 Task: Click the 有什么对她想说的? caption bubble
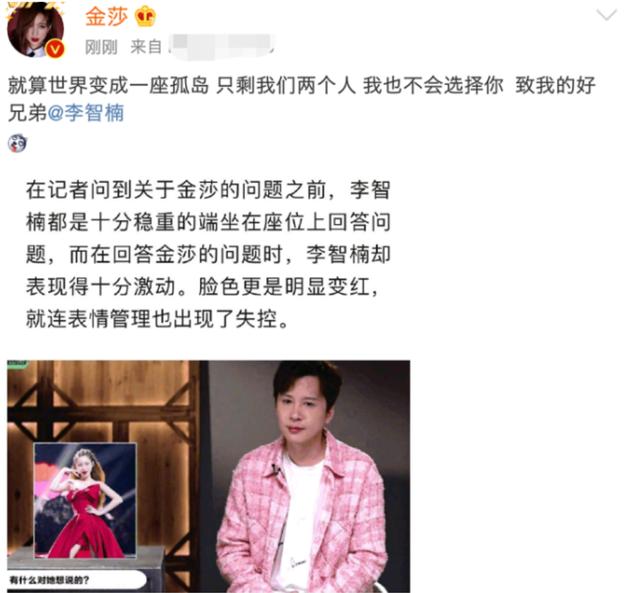77,579
